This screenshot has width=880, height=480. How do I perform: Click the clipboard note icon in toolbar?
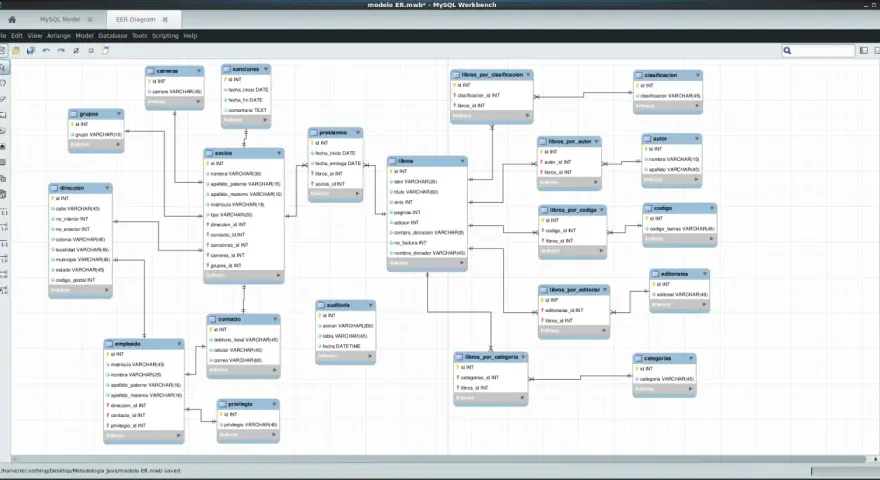[x=105, y=51]
